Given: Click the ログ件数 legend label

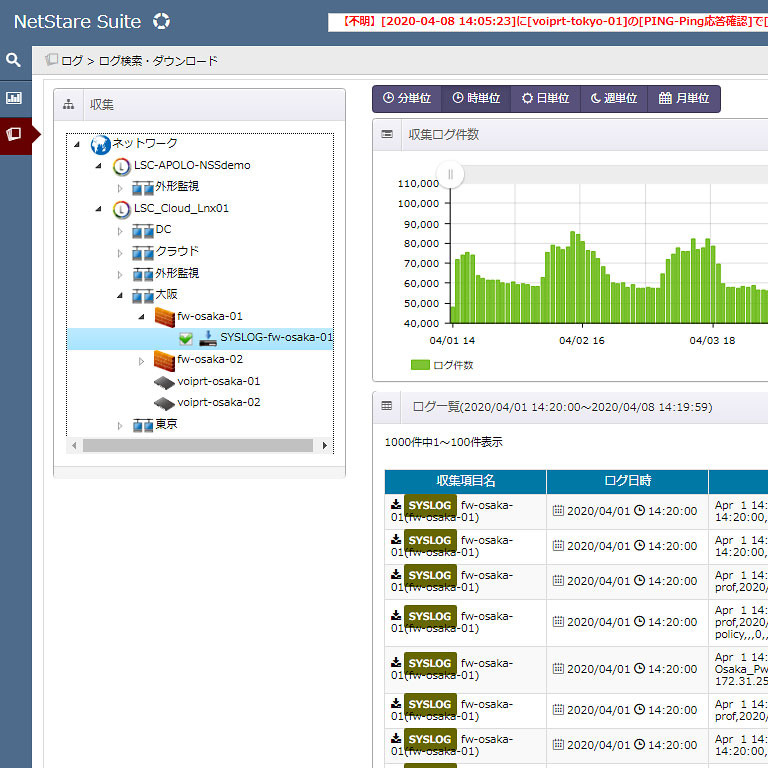Looking at the screenshot, I should [x=453, y=365].
